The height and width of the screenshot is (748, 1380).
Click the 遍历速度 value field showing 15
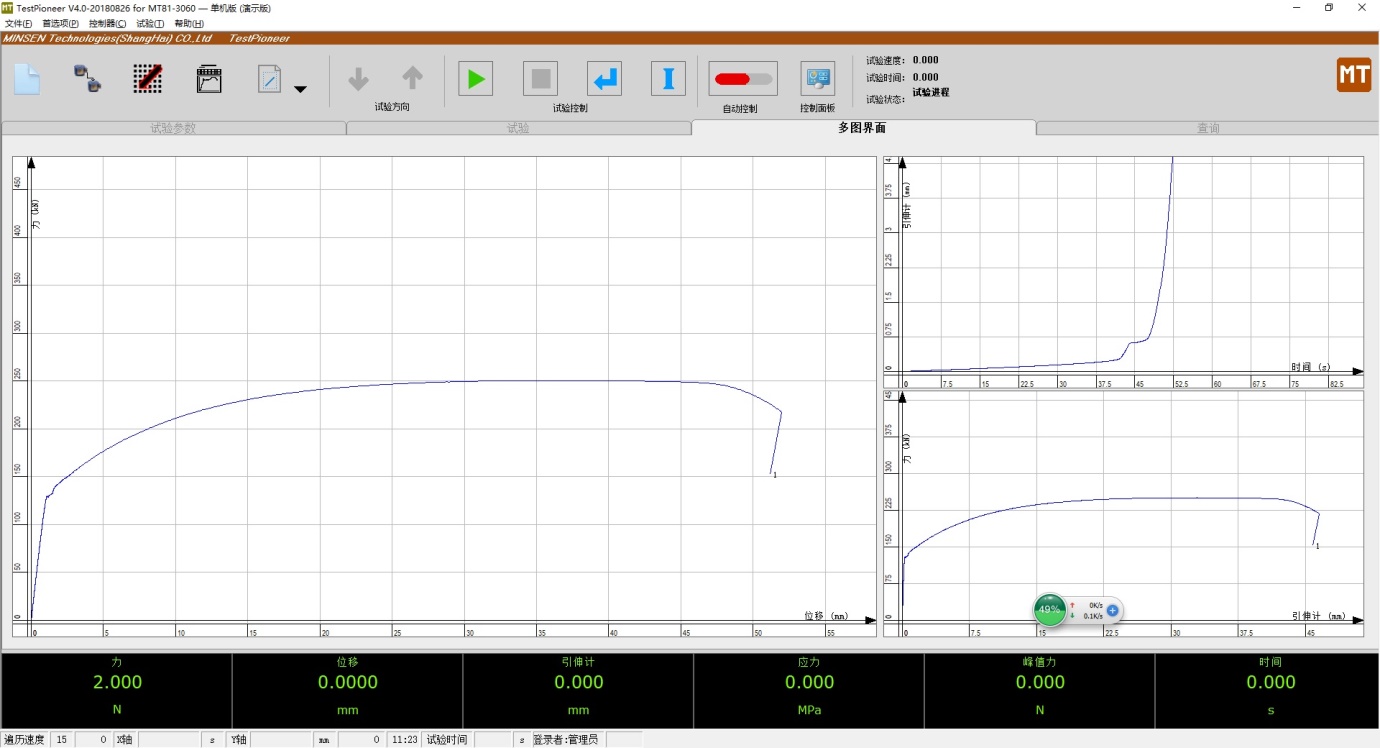(62, 740)
